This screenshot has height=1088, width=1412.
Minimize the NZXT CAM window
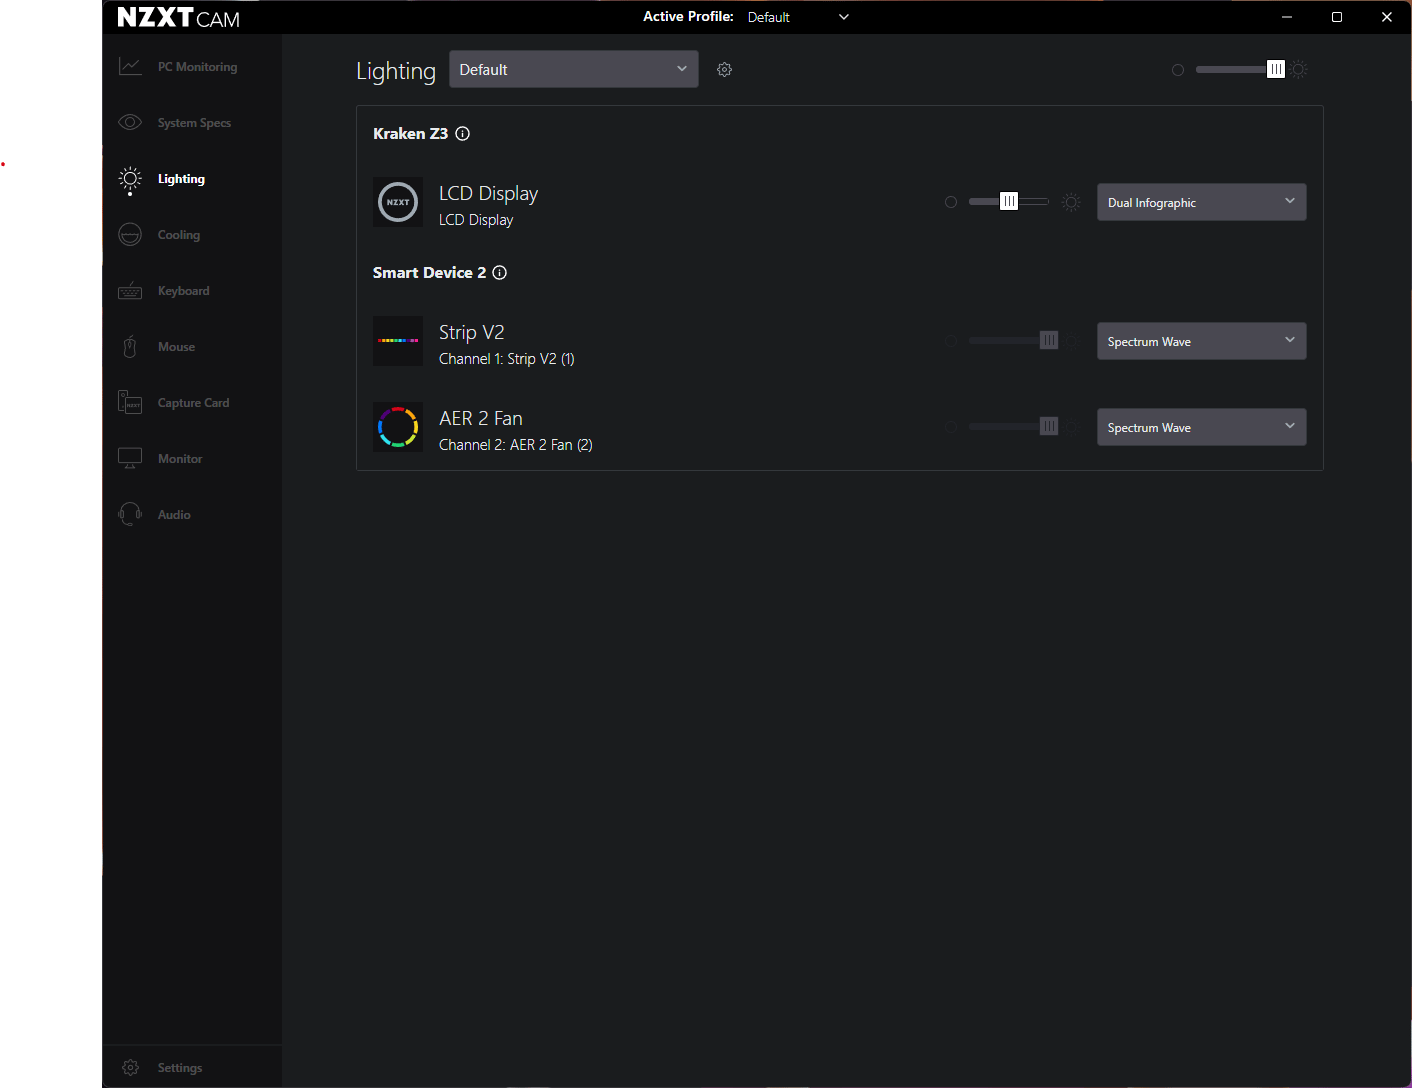click(x=1287, y=17)
